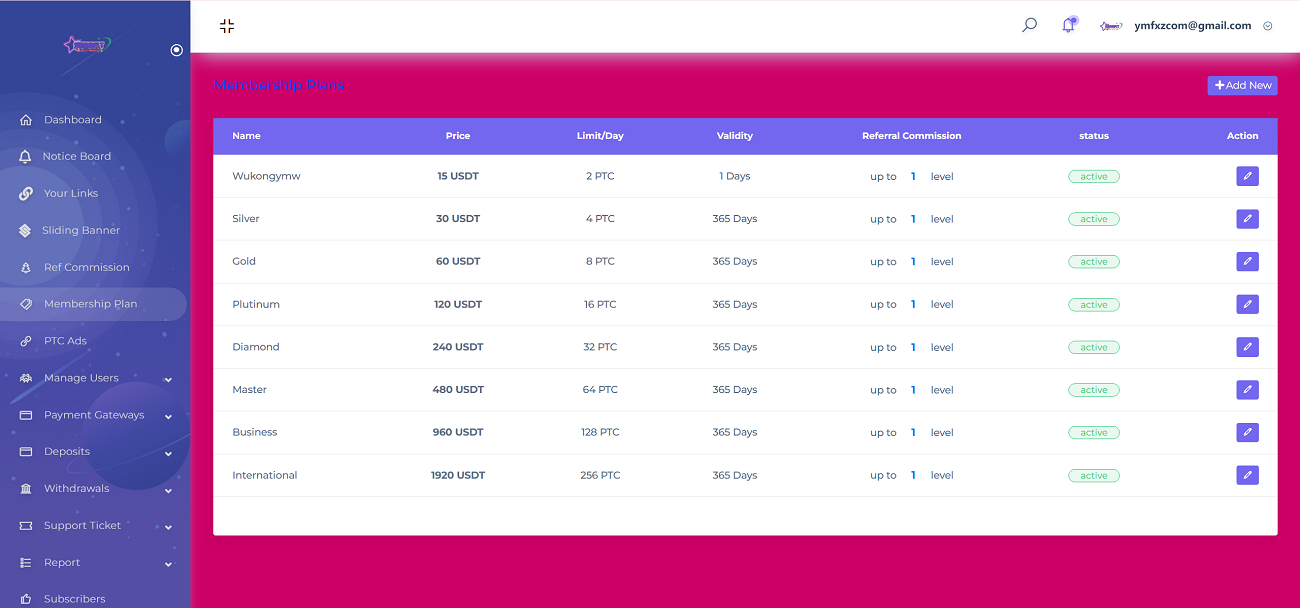Toggle the sidebar radio button near logo
The image size is (1300, 608).
point(177,50)
